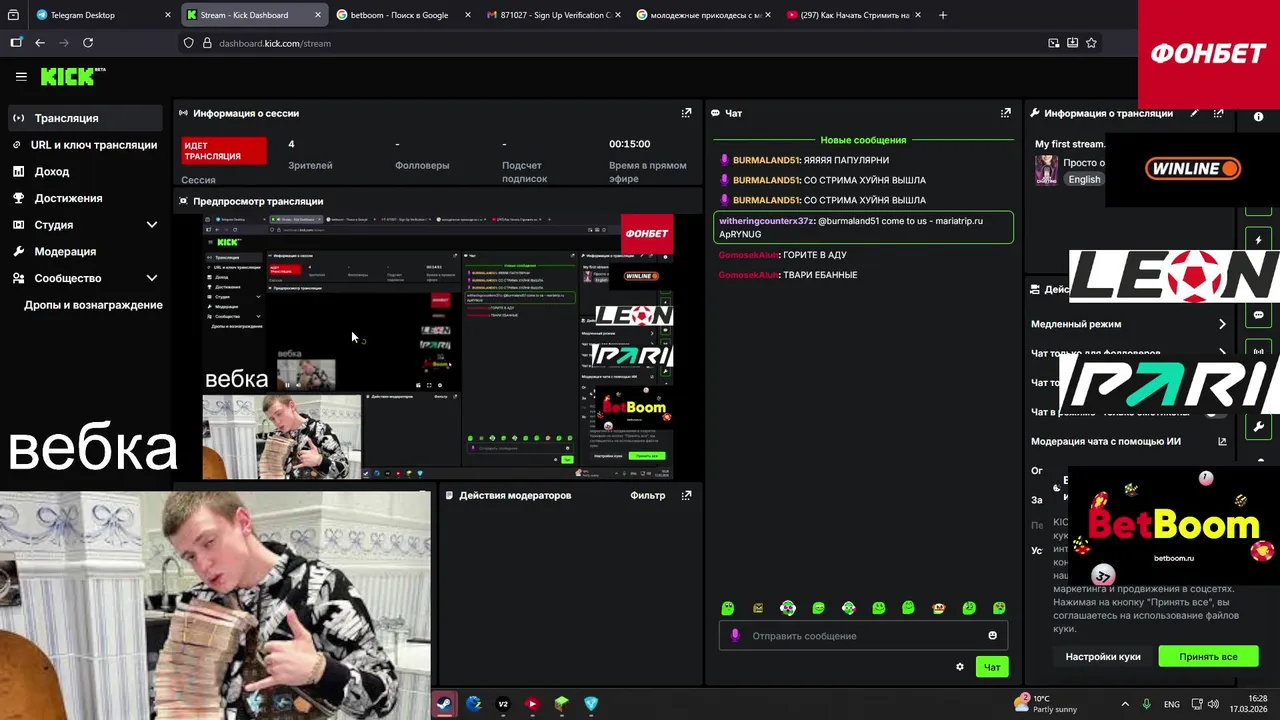Close the Stream - Kick Dashboard tab
1280x720 pixels.
point(318,15)
